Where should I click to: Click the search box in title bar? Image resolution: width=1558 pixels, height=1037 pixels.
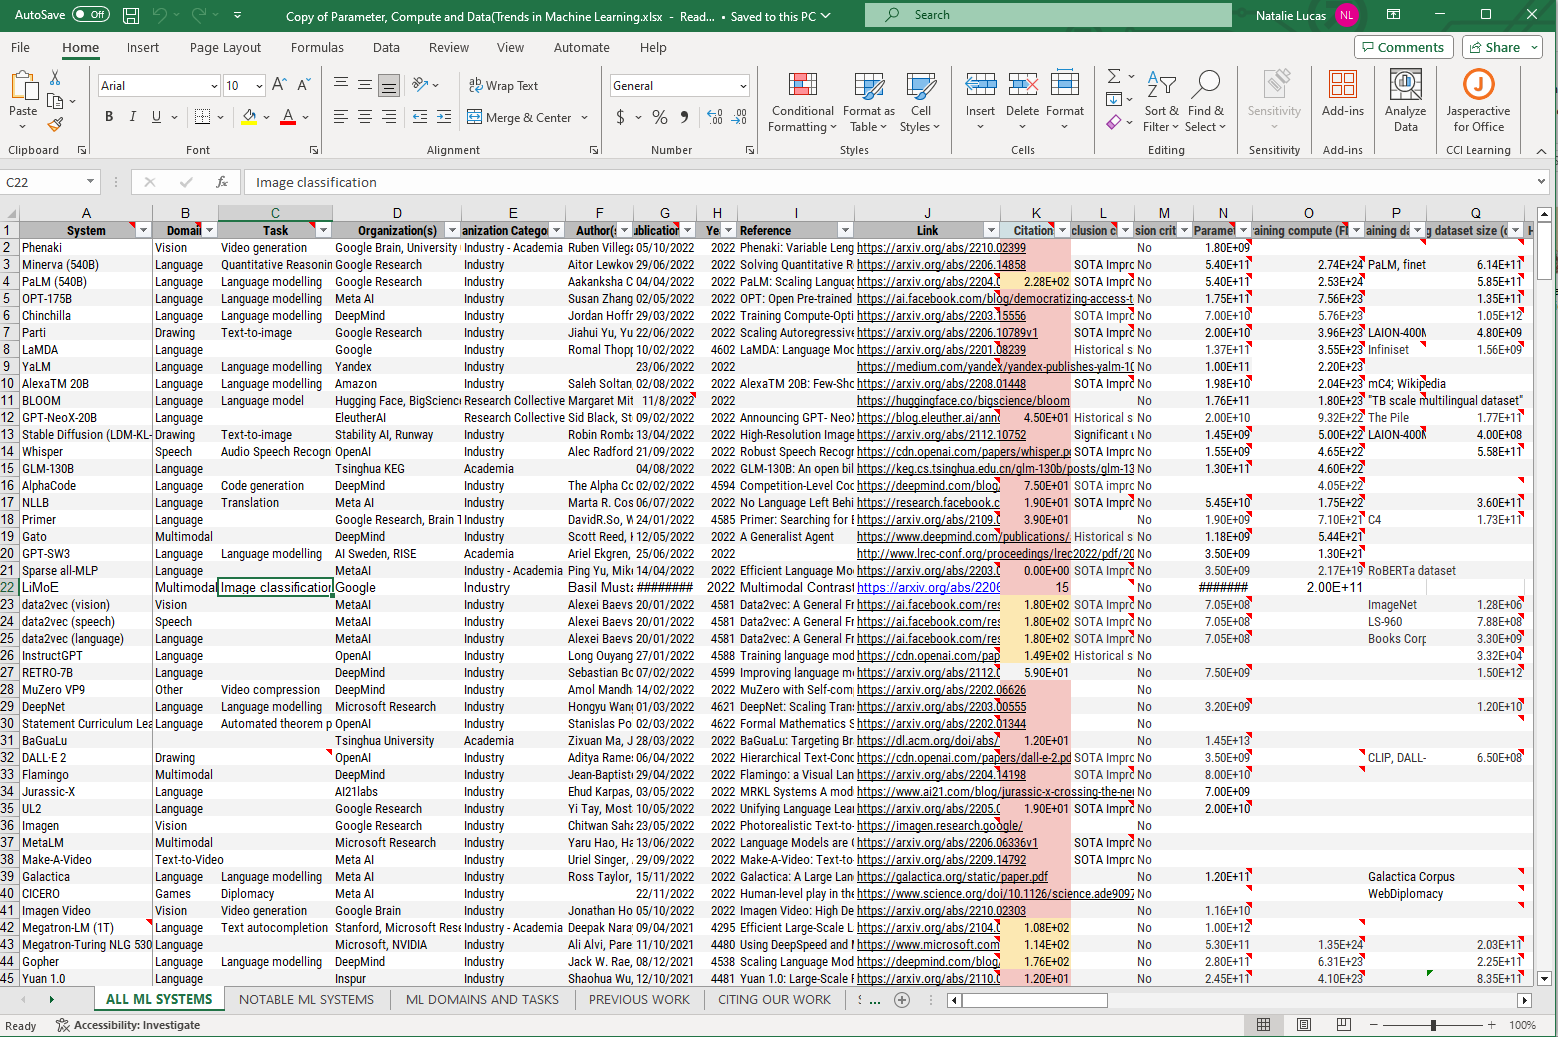(x=1047, y=15)
